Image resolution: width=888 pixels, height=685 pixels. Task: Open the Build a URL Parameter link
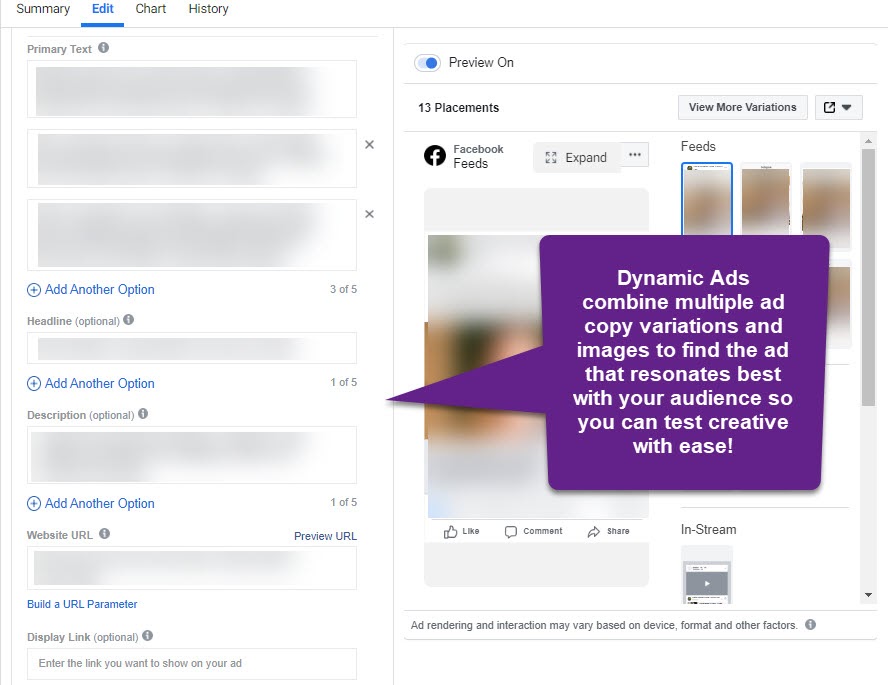point(82,604)
